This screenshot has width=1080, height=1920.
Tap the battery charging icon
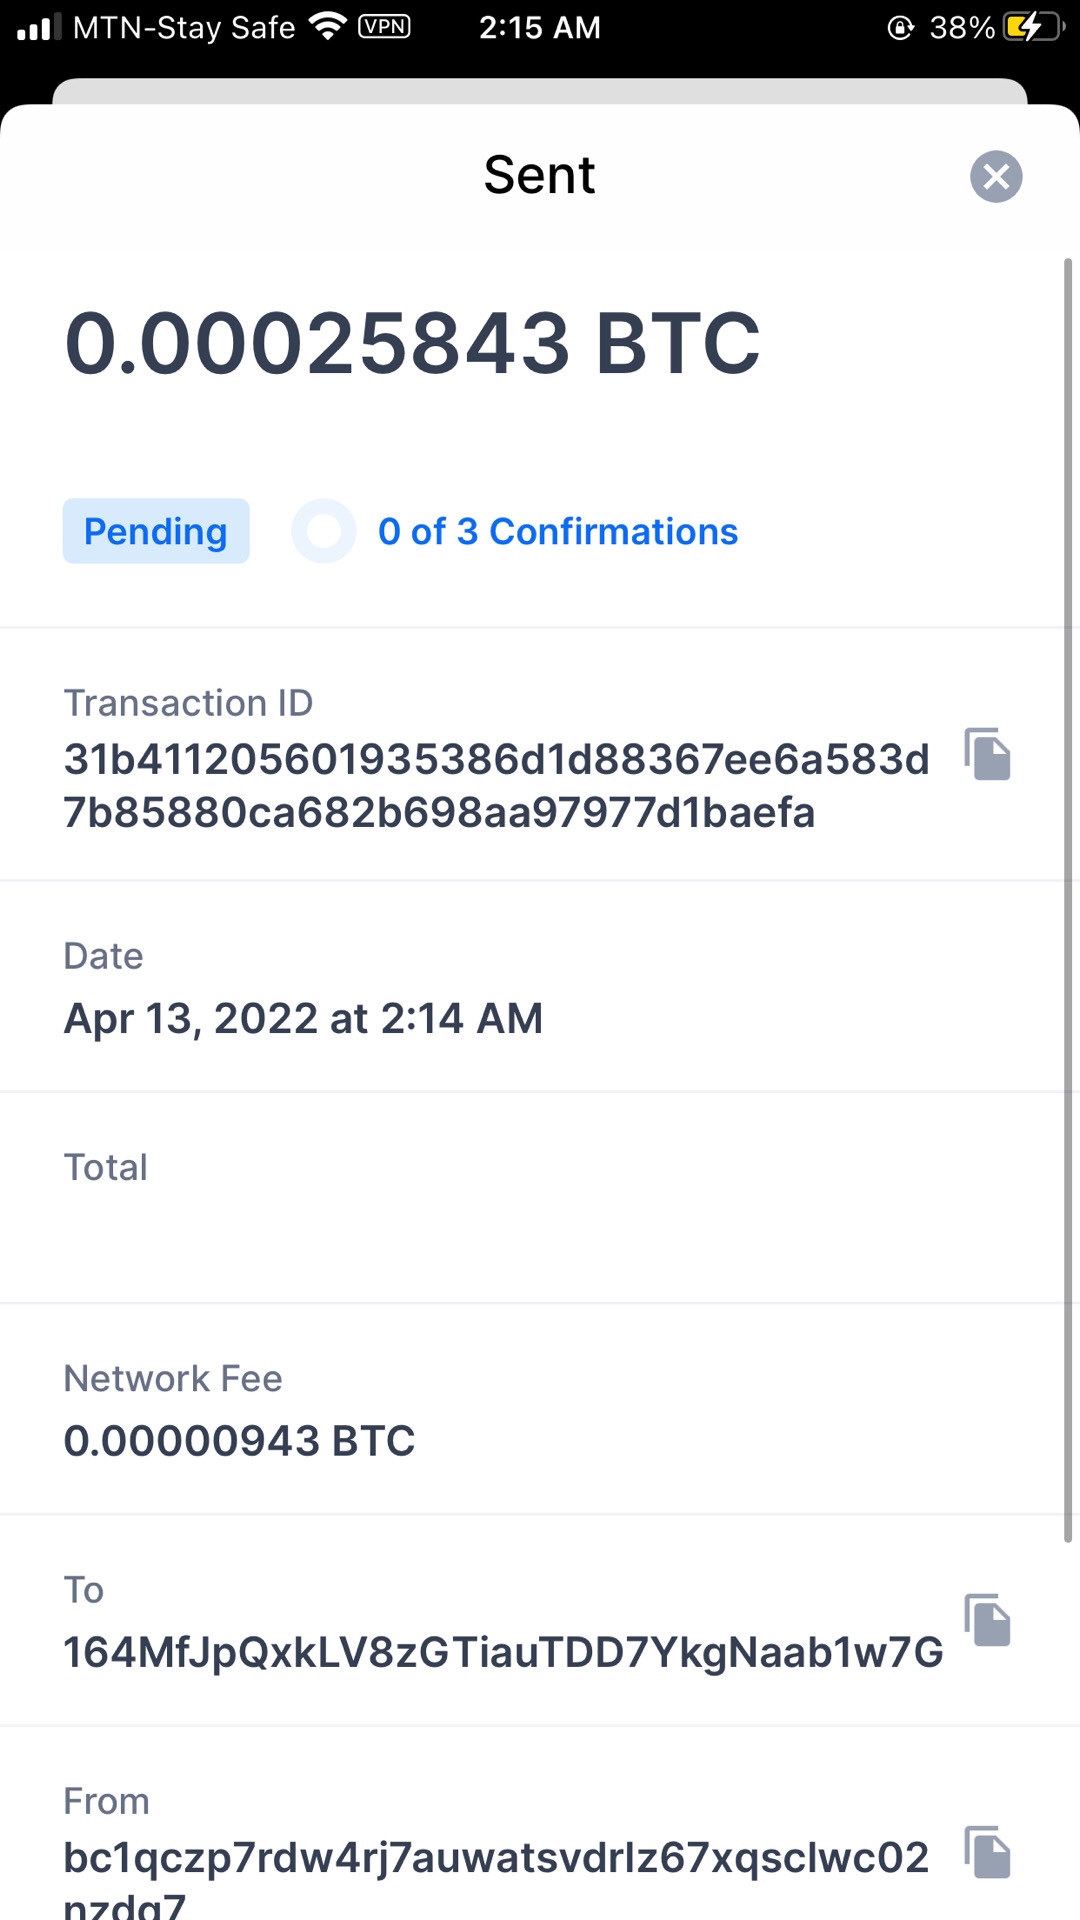[1032, 27]
